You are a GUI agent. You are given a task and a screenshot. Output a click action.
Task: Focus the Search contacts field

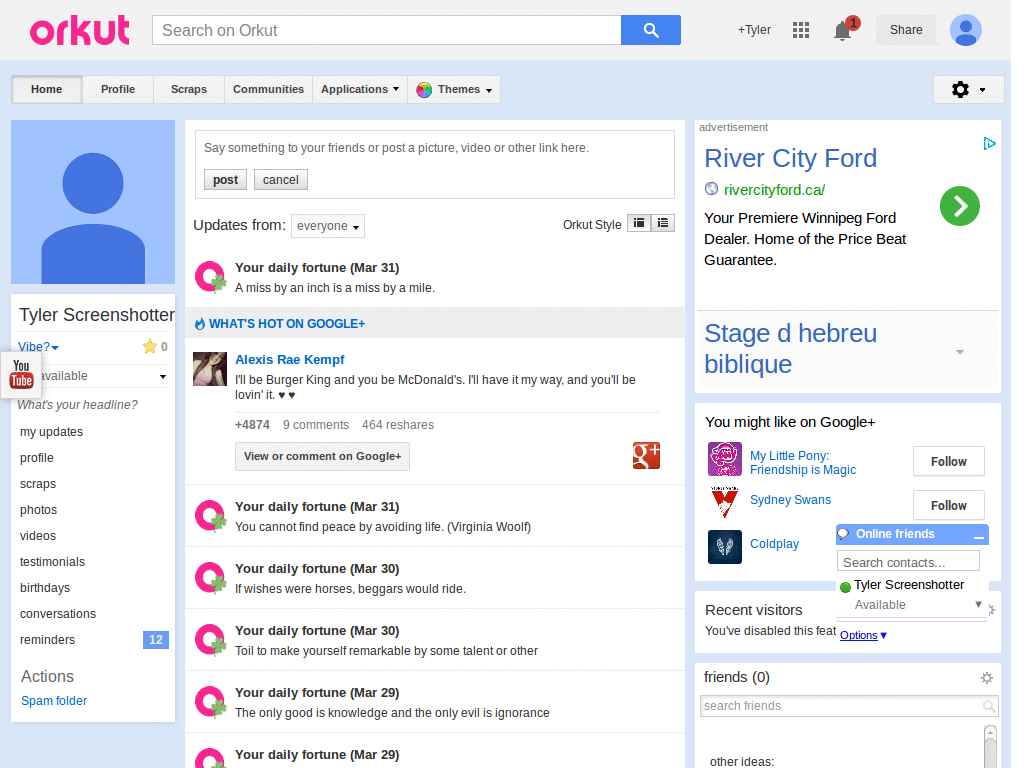click(x=908, y=562)
